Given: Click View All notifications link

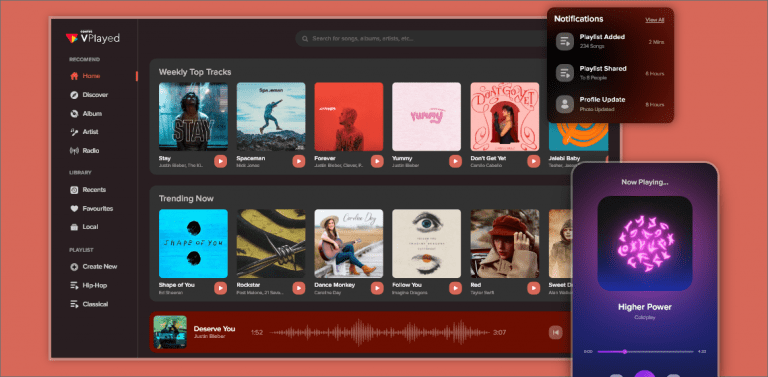Looking at the screenshot, I should pos(654,20).
